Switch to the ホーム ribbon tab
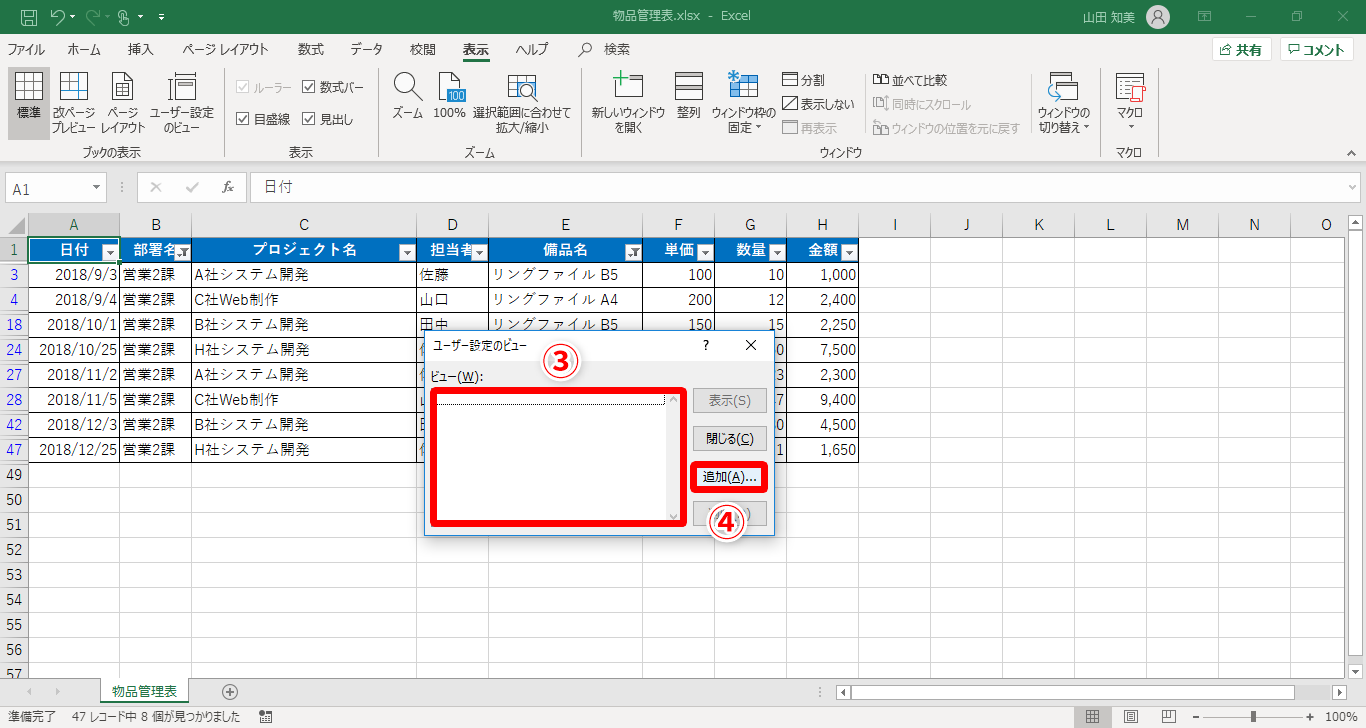Image resolution: width=1366 pixels, height=728 pixels. click(84, 49)
